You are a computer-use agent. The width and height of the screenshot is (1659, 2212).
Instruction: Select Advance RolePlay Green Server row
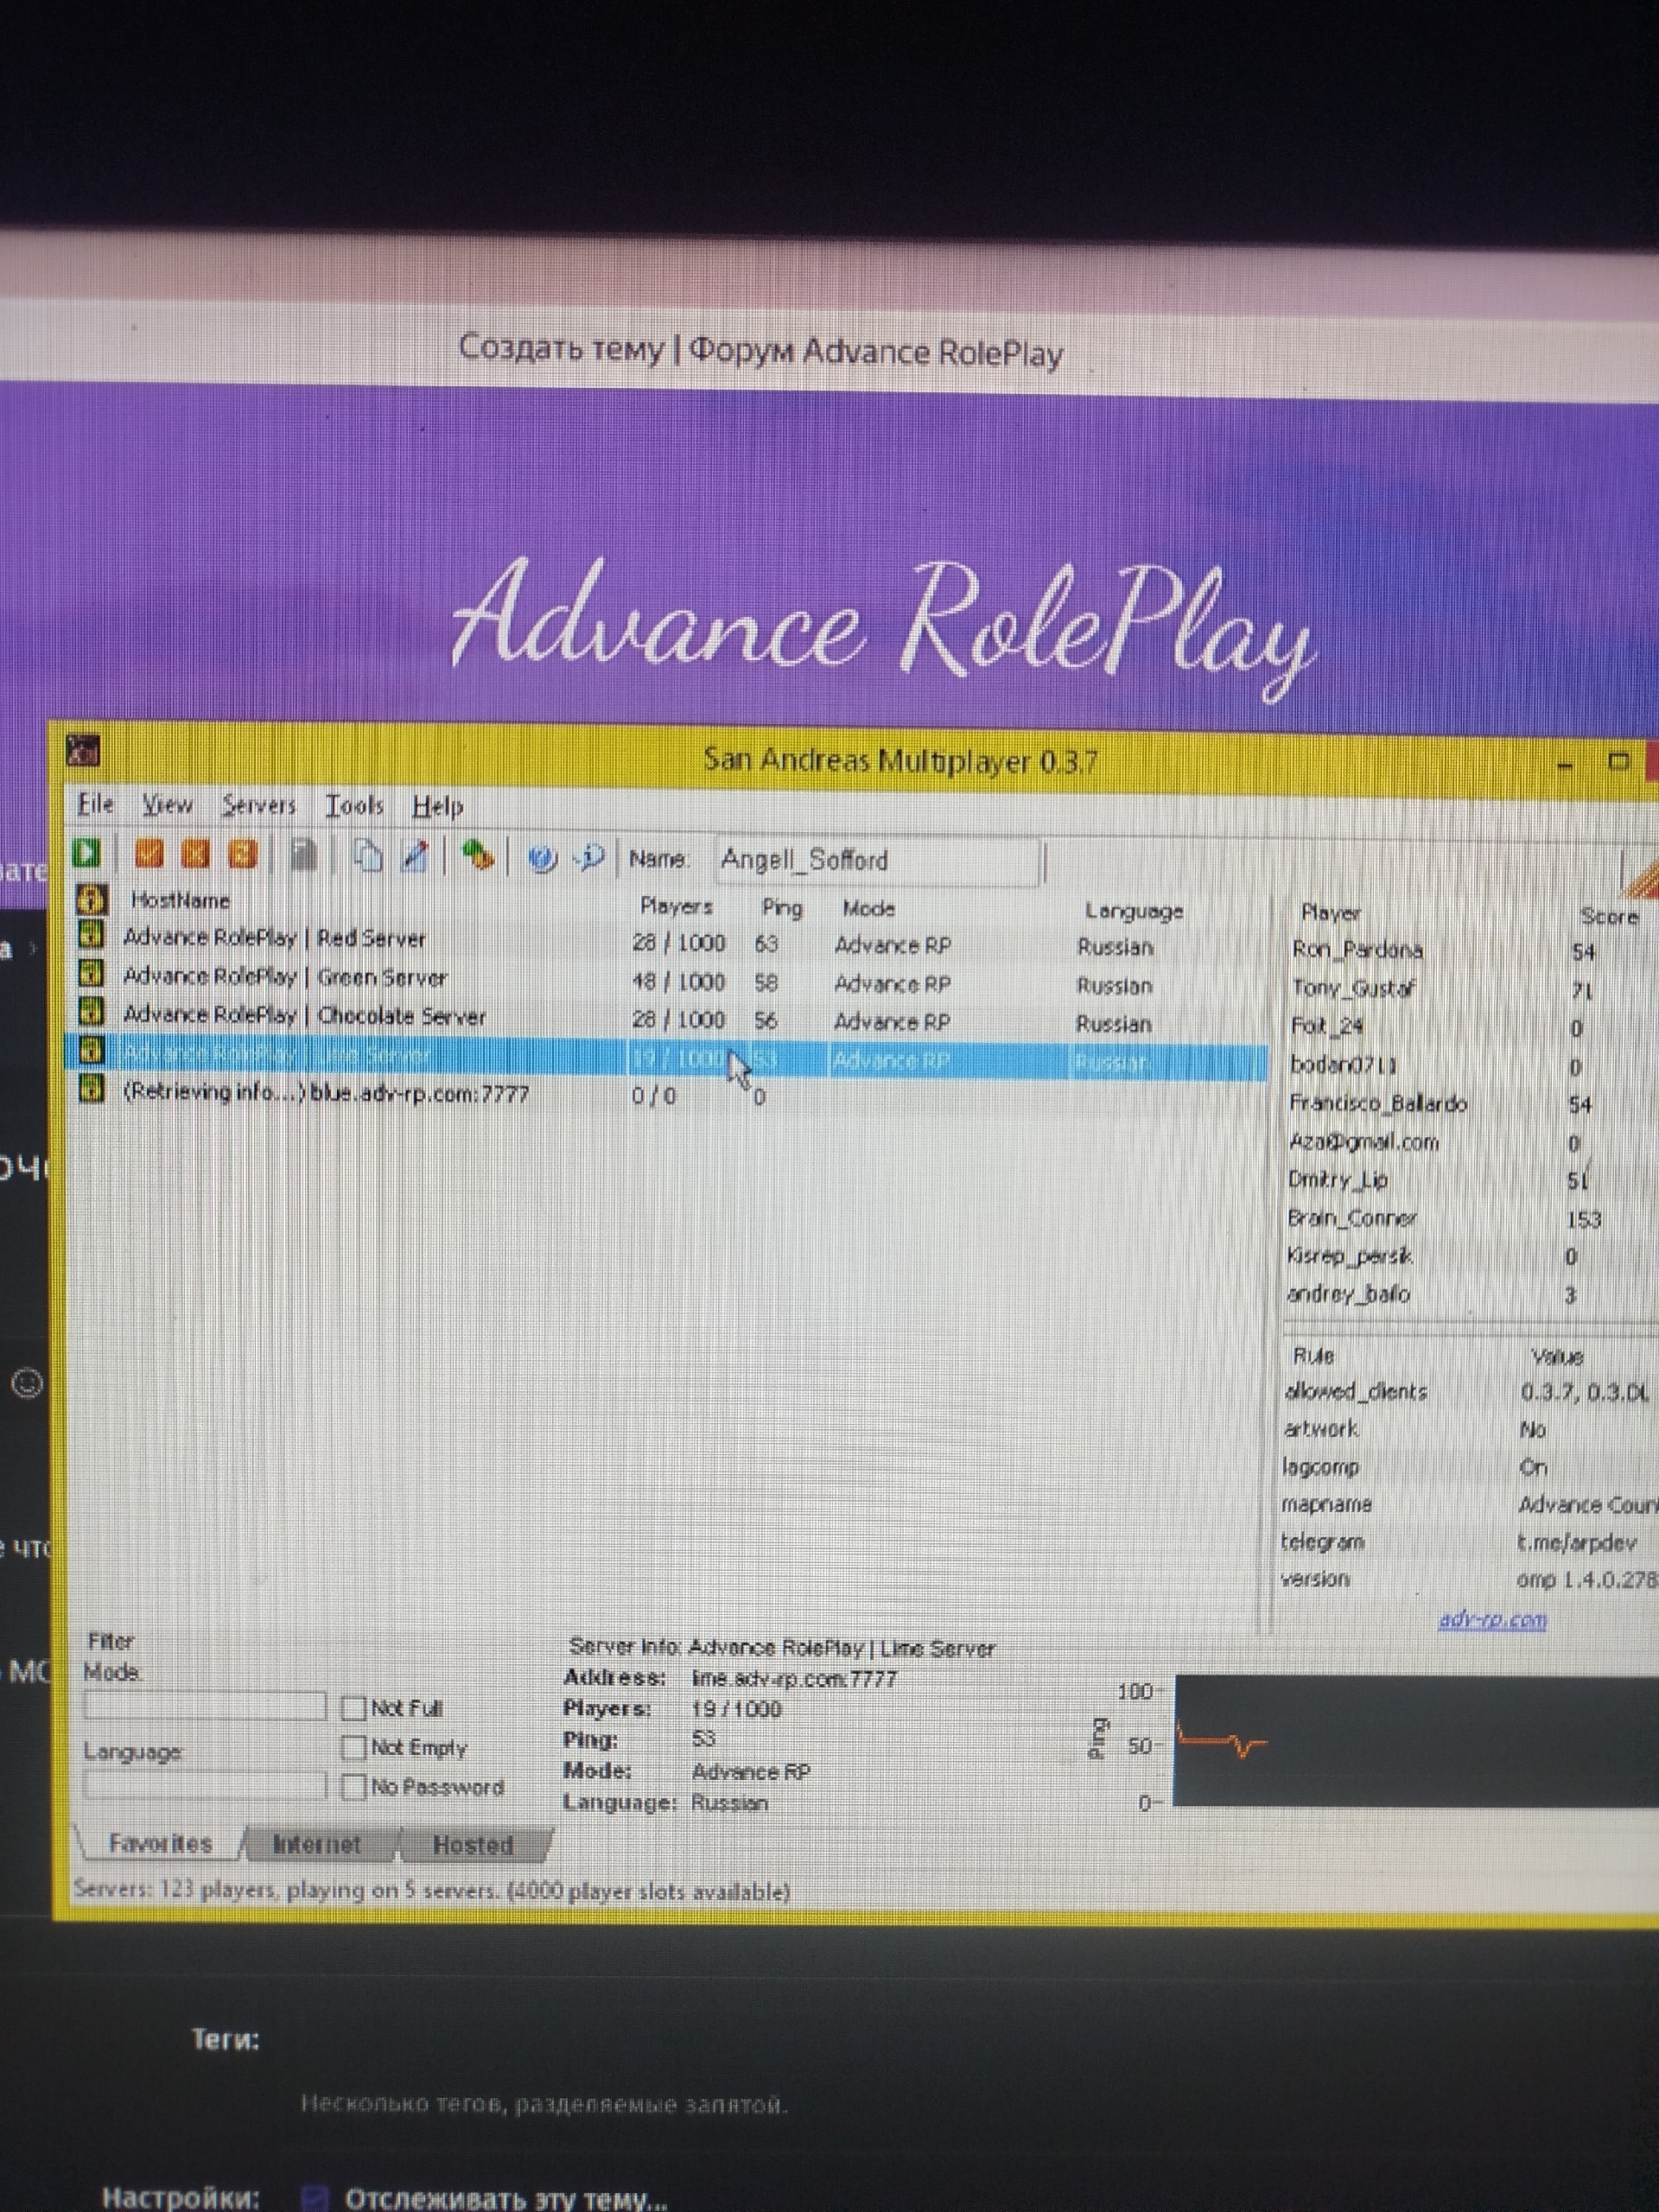(x=285, y=977)
